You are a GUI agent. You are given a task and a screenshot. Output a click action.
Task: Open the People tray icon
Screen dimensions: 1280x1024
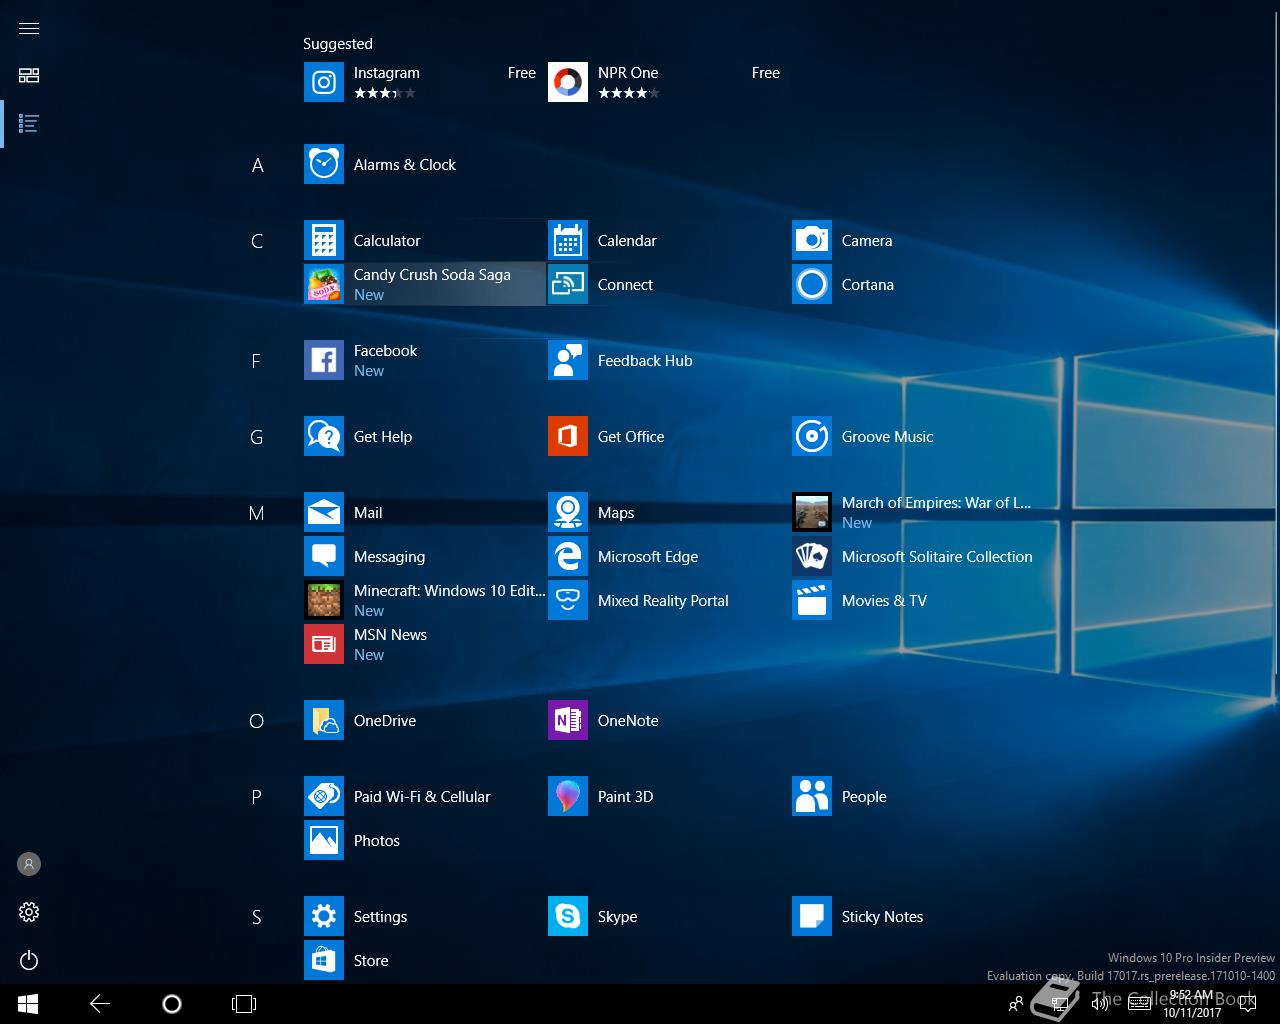[1016, 1004]
